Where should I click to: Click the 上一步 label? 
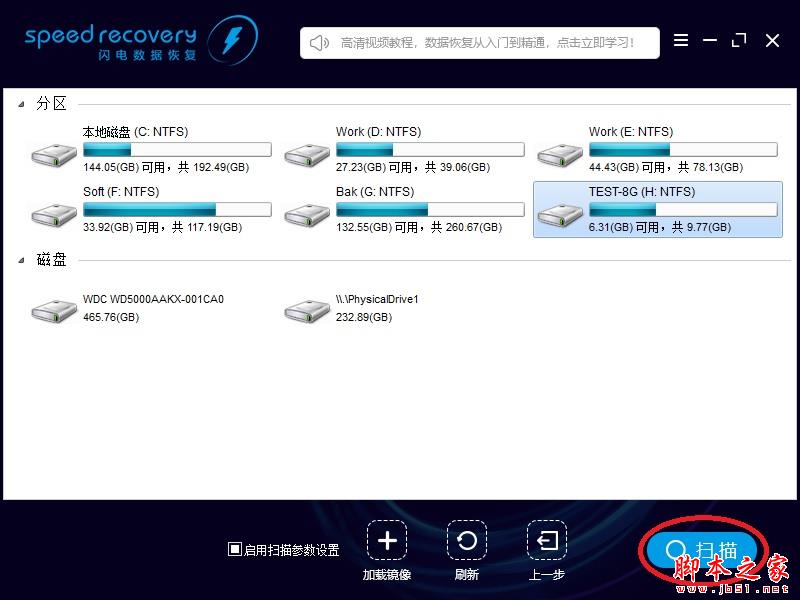(546, 575)
